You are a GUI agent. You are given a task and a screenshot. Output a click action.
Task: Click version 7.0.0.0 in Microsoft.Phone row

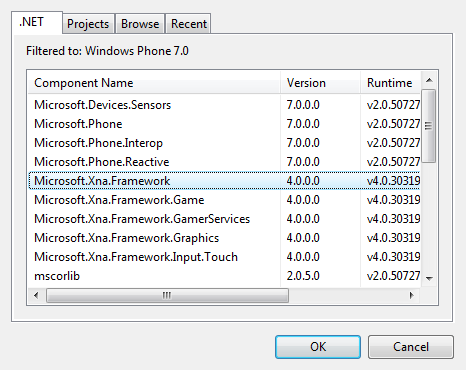[303, 124]
